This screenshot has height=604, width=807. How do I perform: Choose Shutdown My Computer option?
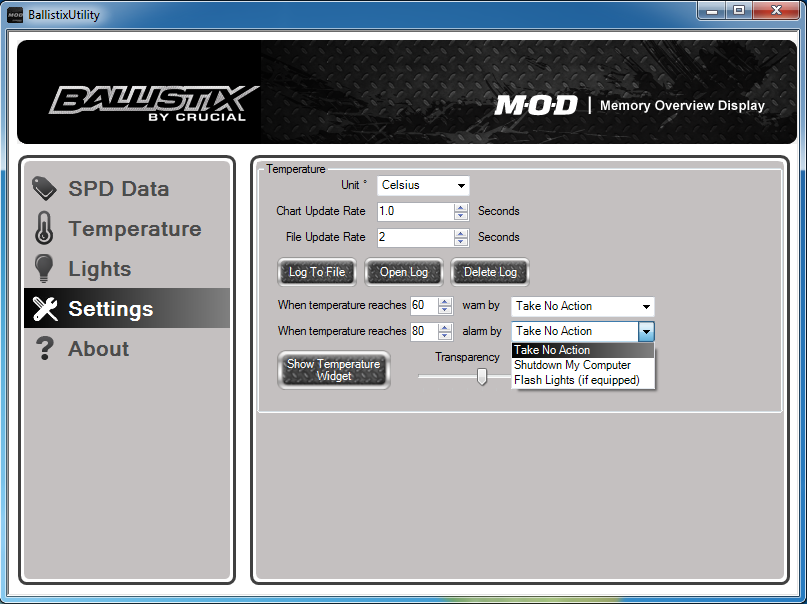583,365
